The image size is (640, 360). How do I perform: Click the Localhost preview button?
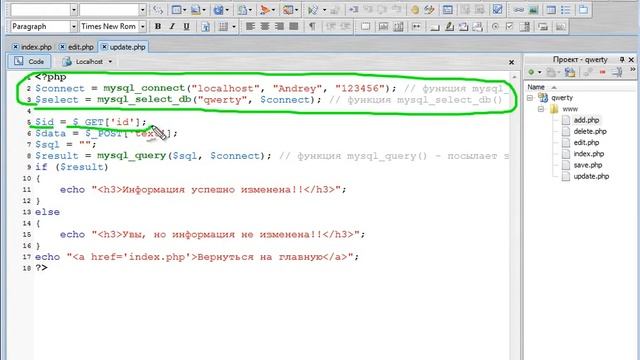pyautogui.click(x=87, y=62)
